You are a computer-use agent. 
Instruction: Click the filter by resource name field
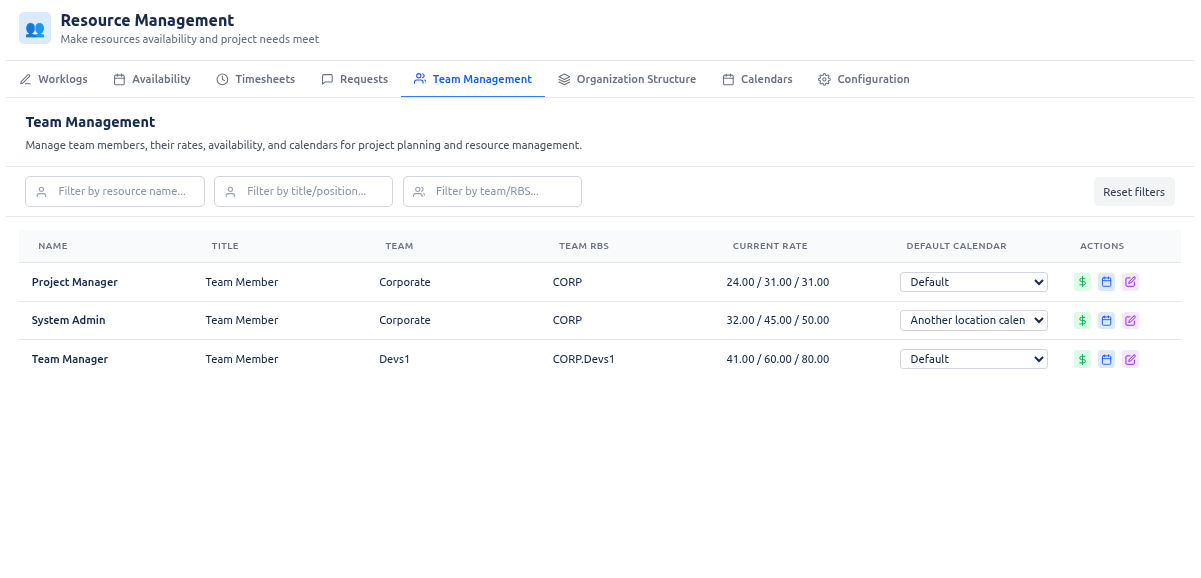115,191
